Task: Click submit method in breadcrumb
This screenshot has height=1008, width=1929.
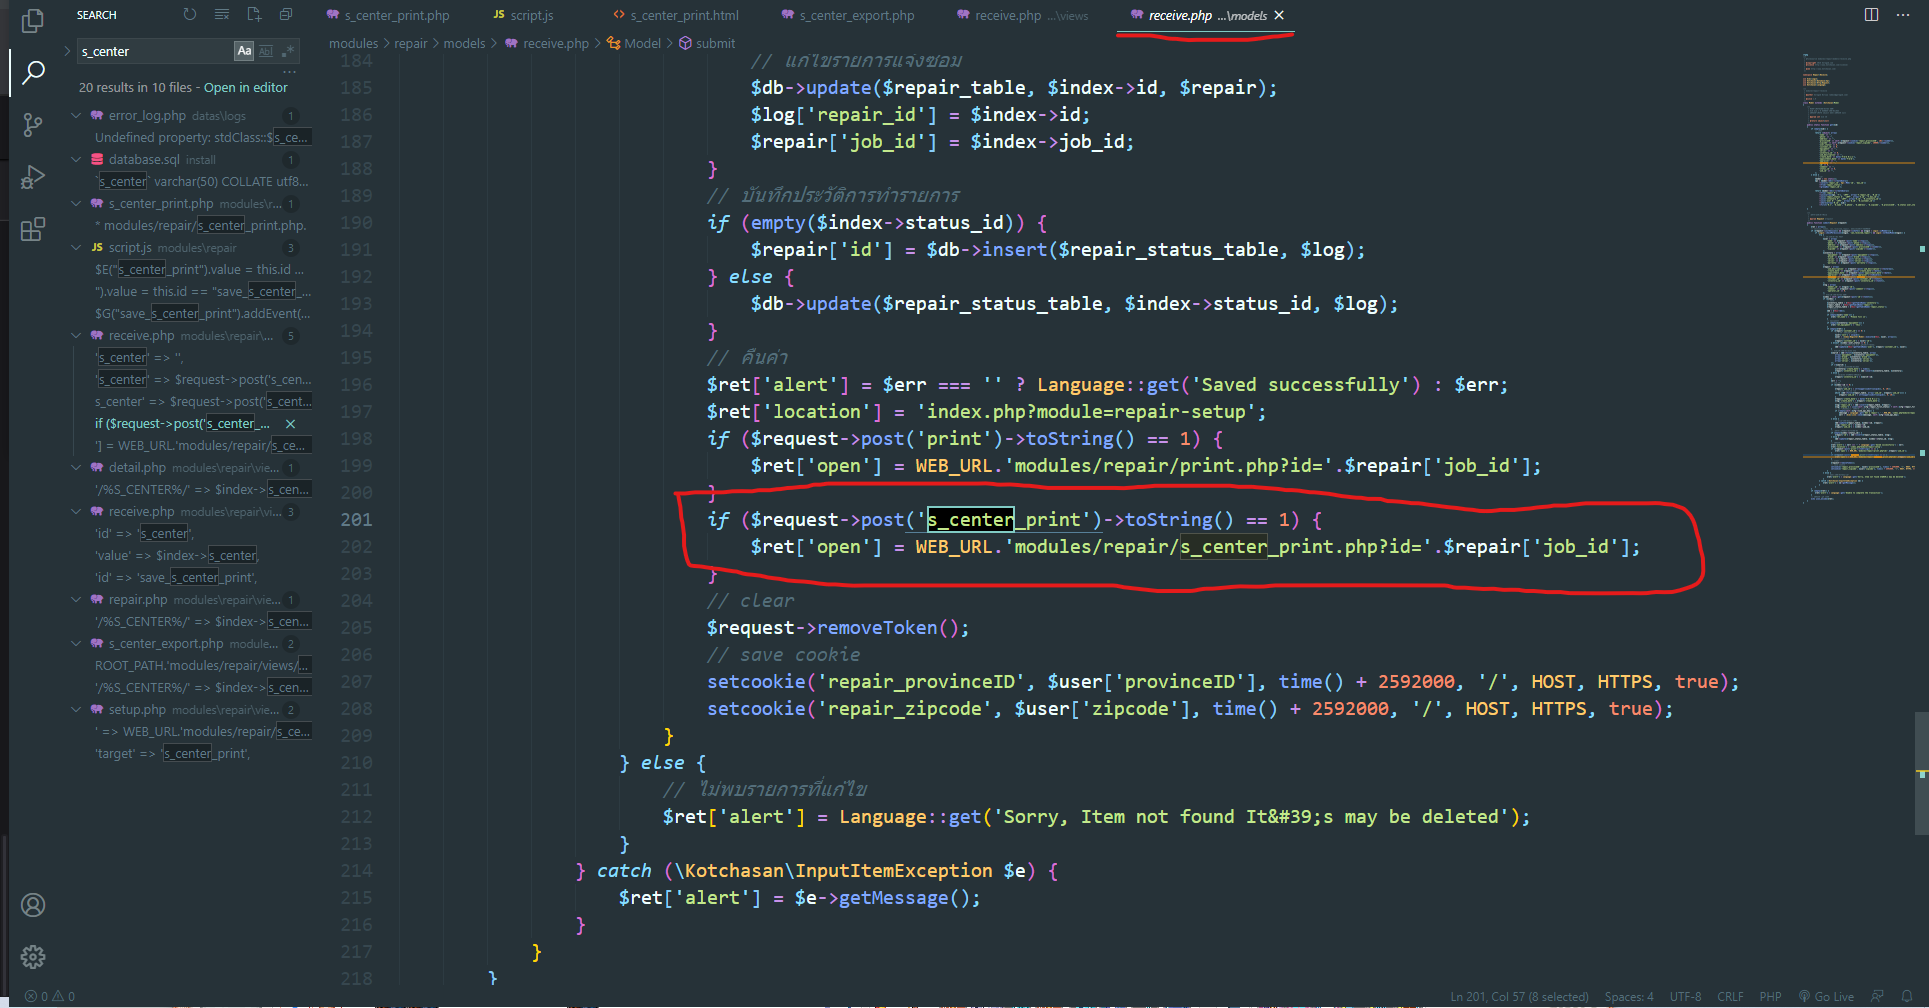Action: [x=706, y=43]
